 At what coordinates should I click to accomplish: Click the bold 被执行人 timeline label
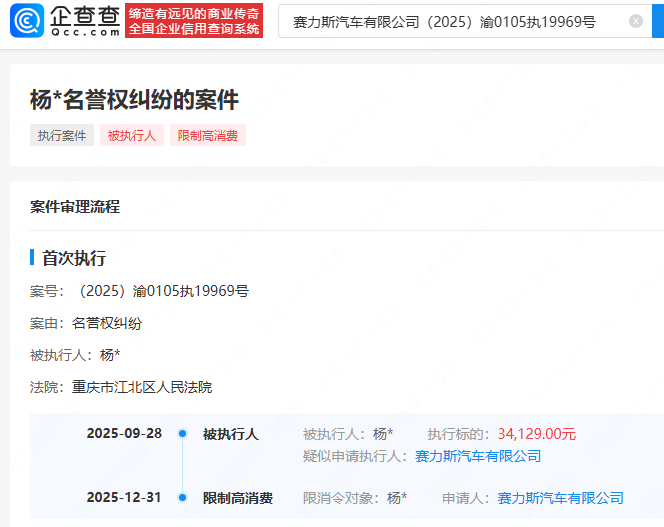pos(231,434)
